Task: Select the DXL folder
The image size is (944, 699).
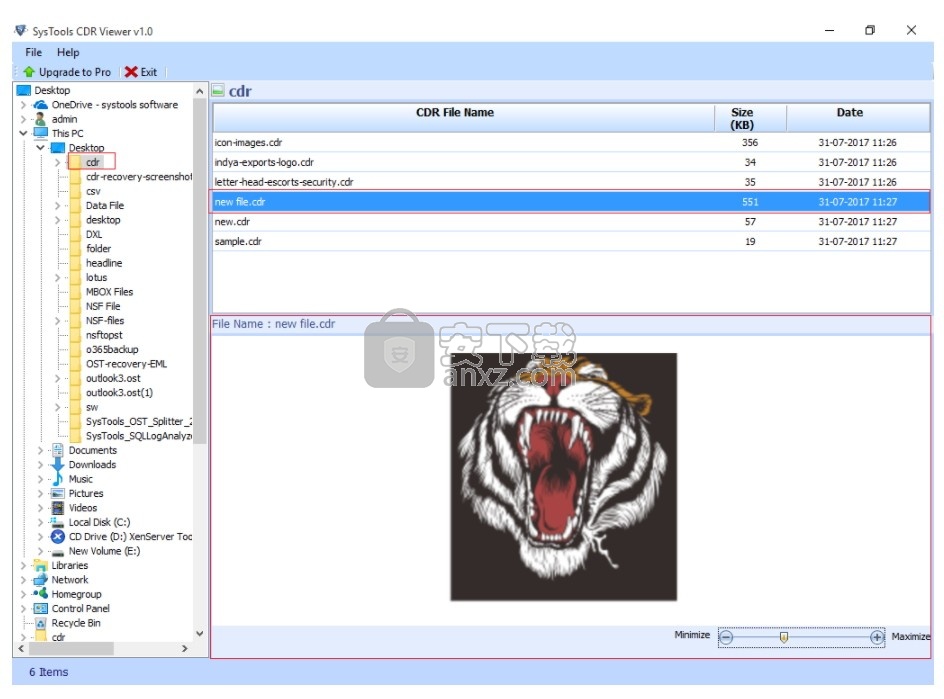Action: 93,234
